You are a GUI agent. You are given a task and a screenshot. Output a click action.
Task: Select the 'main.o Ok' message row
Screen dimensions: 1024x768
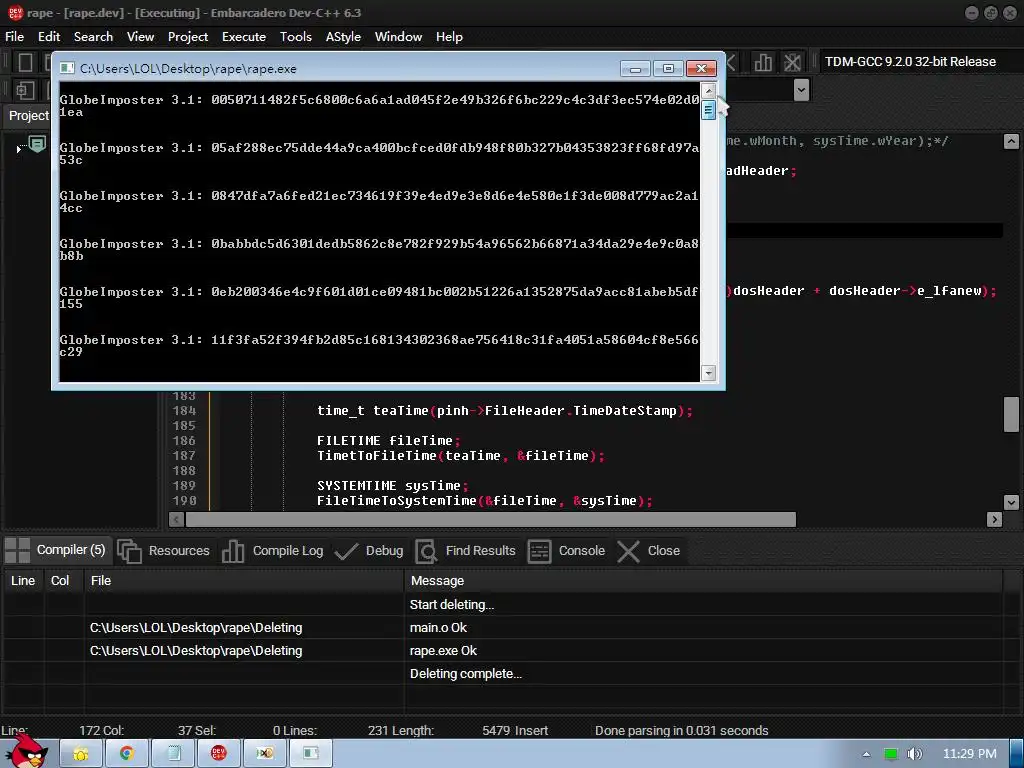(x=502, y=628)
